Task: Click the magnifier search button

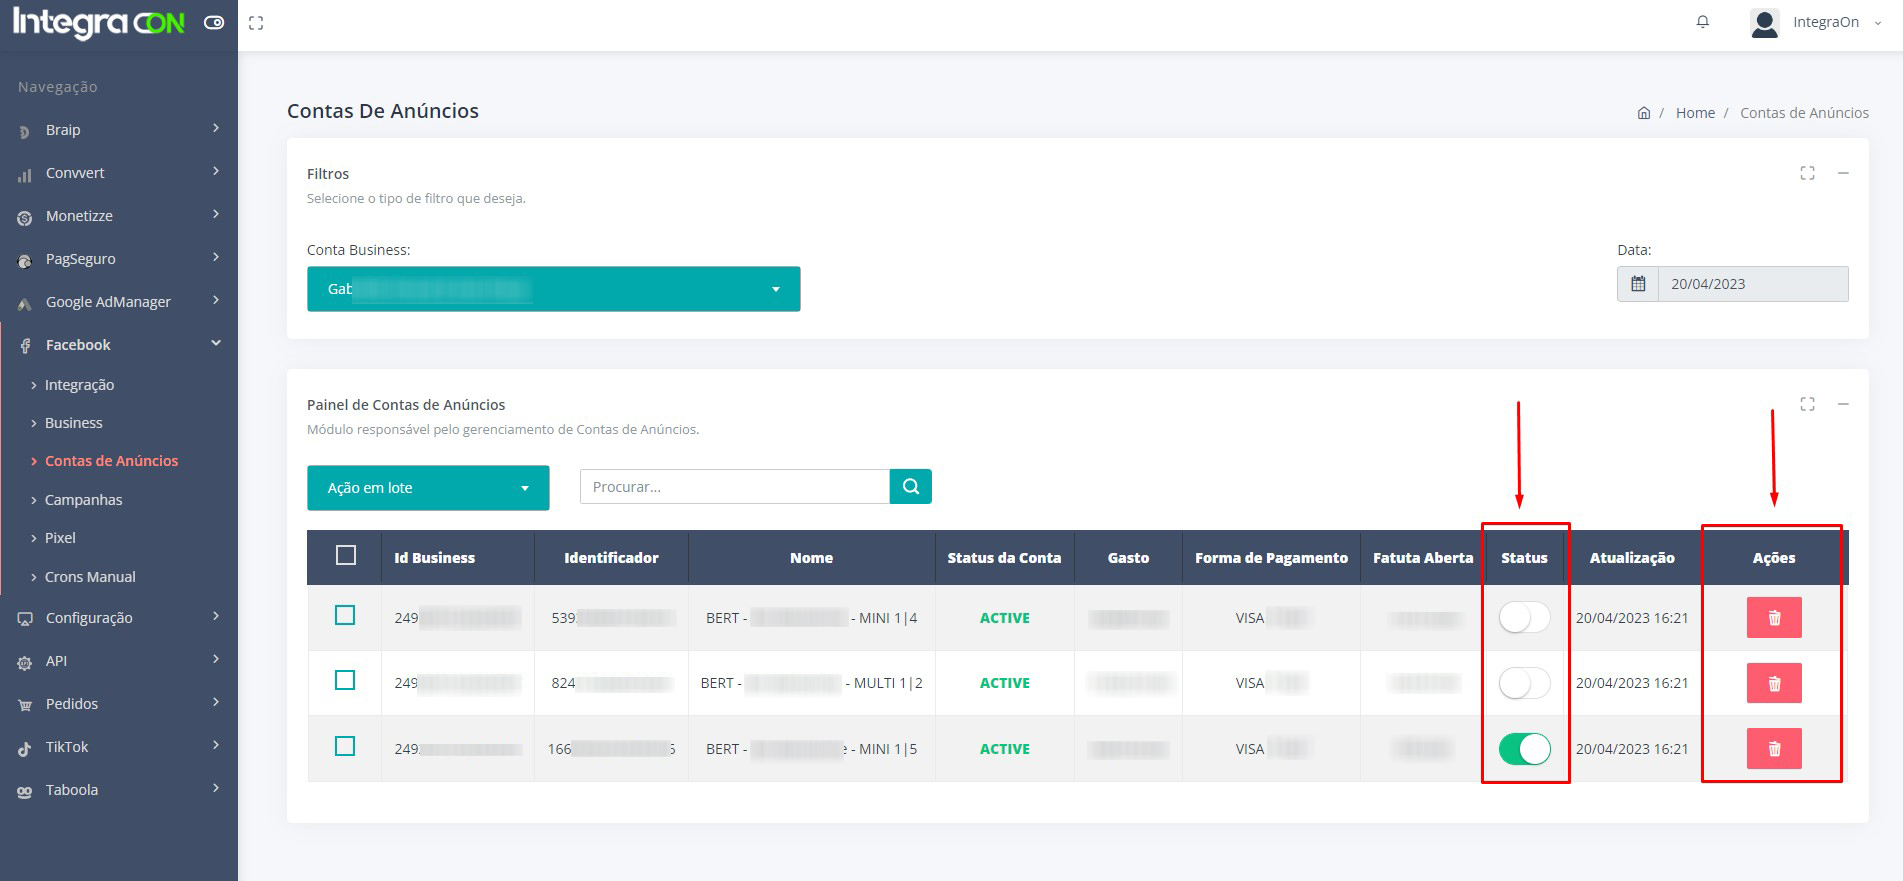Action: (910, 487)
